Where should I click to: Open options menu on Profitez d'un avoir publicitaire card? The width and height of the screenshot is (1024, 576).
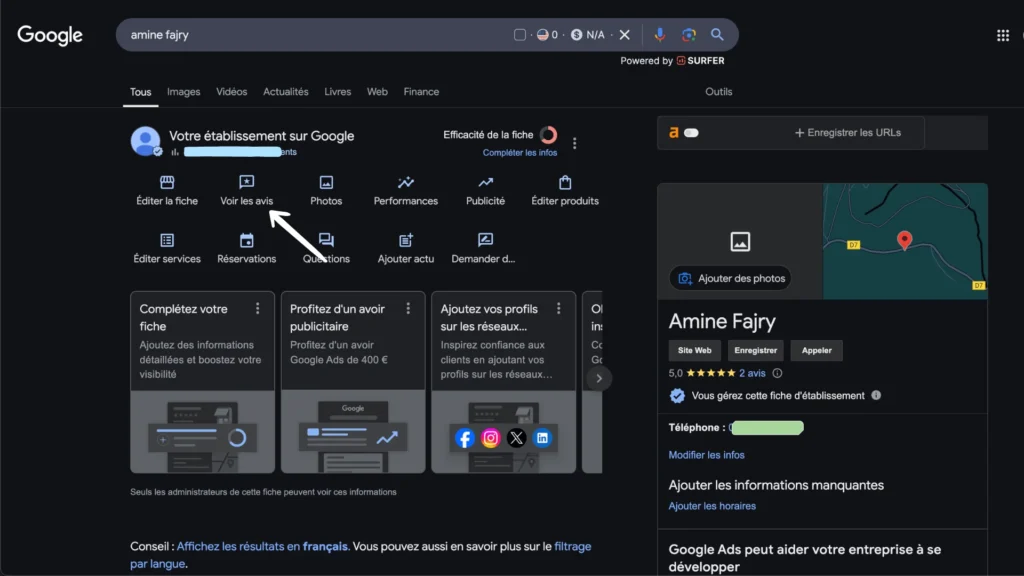point(408,308)
